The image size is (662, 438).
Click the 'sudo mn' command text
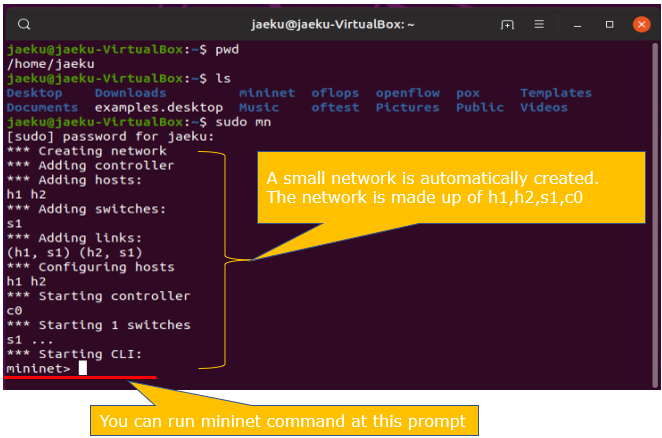(243, 122)
